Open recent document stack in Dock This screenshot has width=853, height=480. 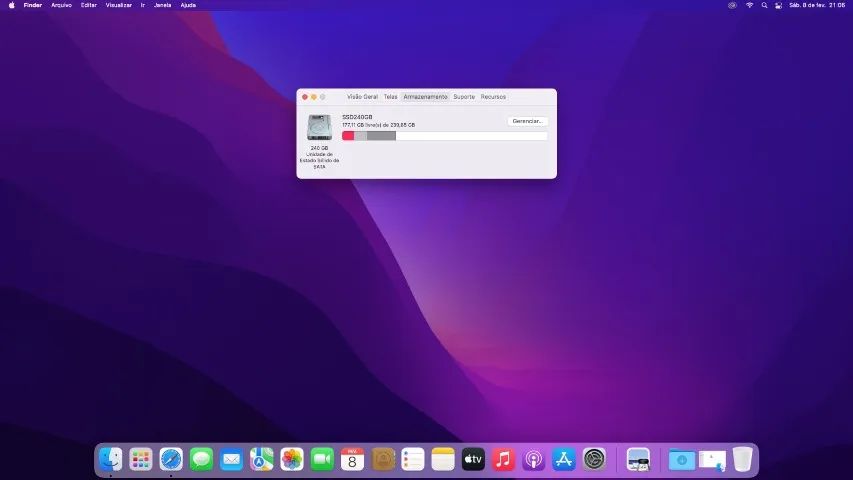pos(712,460)
